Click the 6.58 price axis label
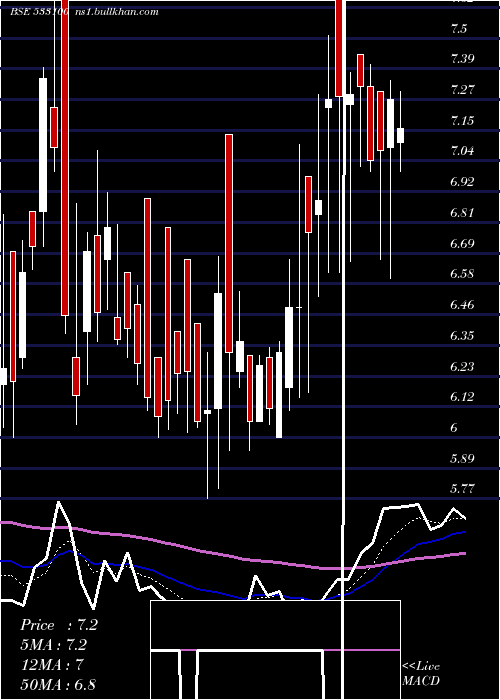Viewport: 500px width, 700px height. tap(462, 274)
